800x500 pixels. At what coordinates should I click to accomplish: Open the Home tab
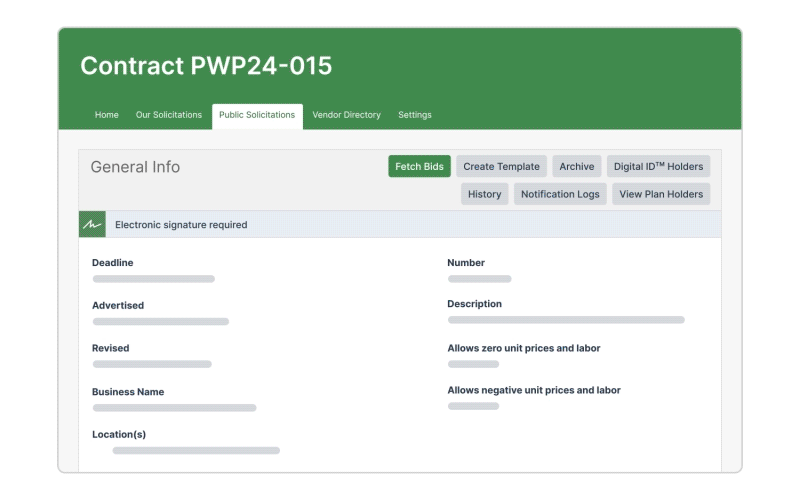[107, 115]
